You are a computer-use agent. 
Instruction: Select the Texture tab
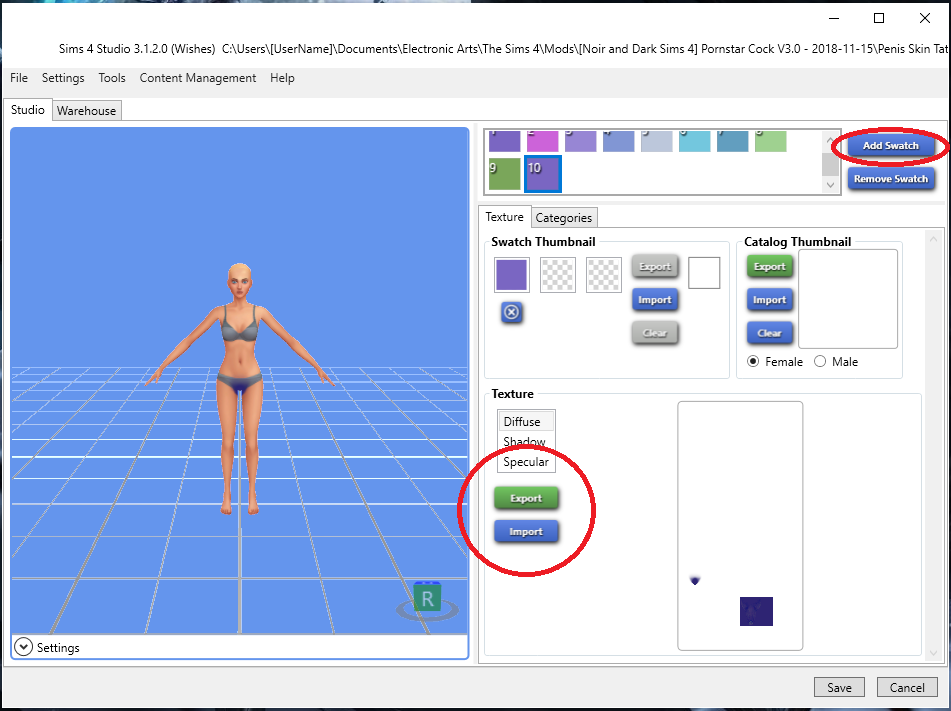pyautogui.click(x=504, y=217)
